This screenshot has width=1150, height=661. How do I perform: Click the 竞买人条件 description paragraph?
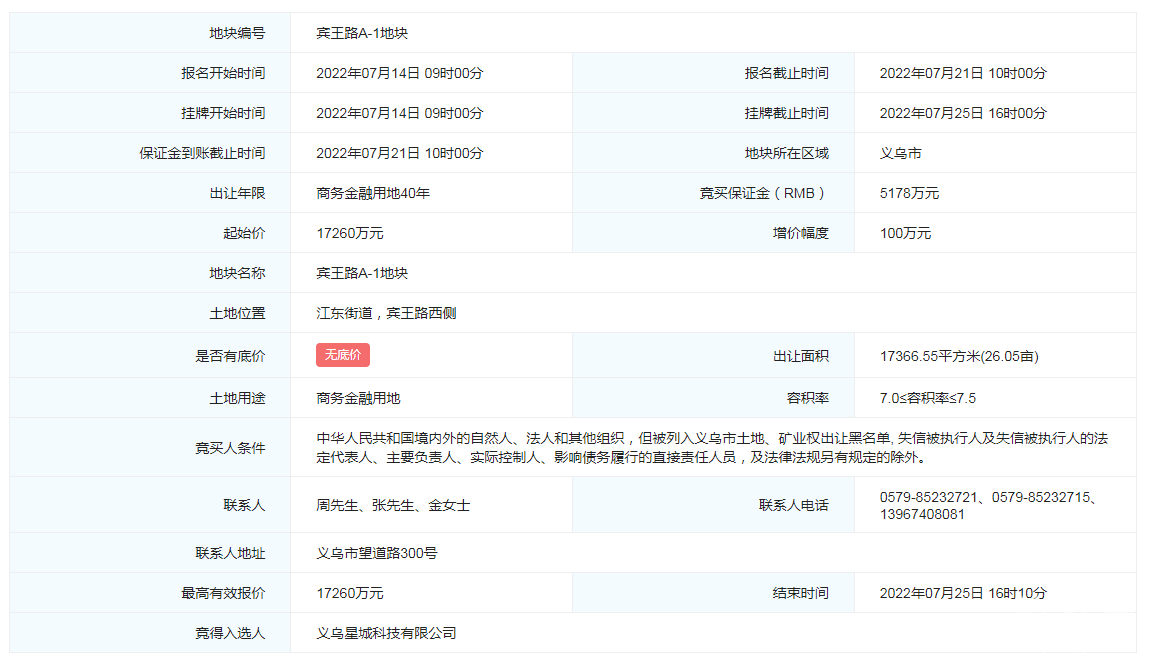click(711, 448)
